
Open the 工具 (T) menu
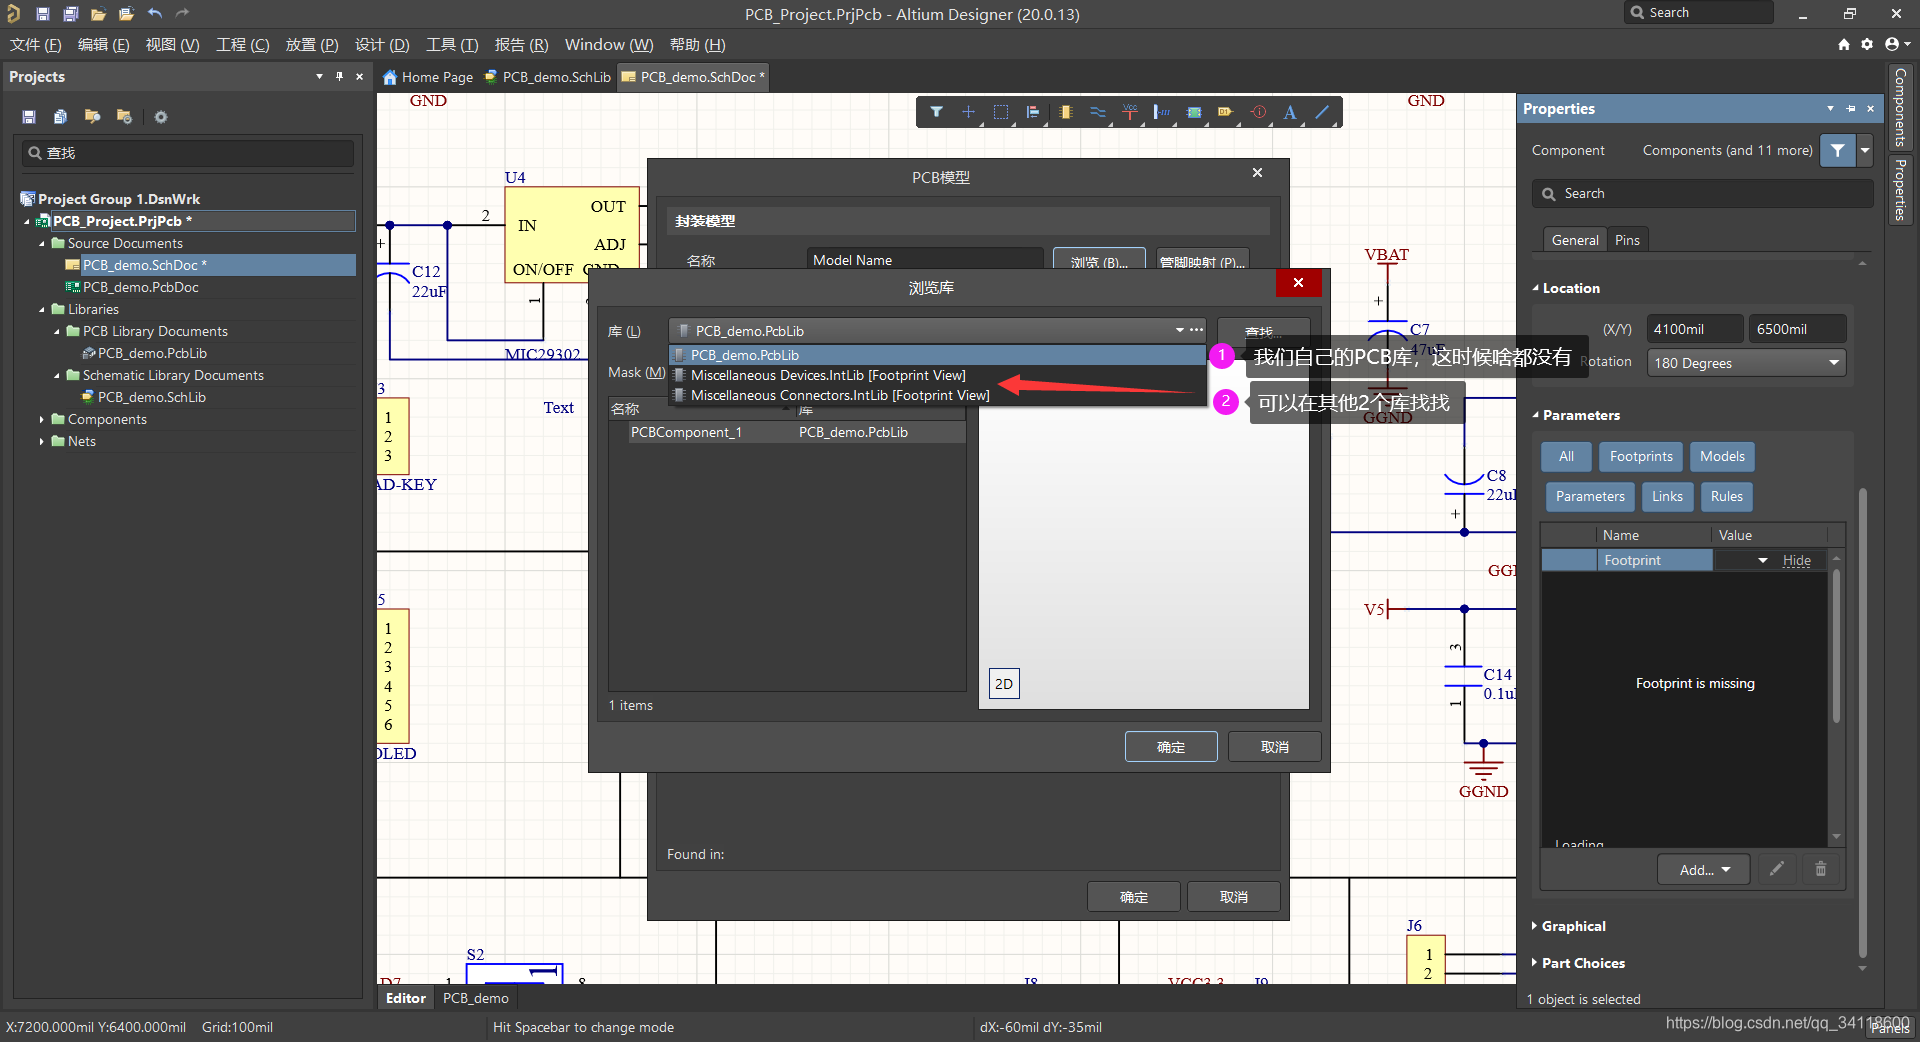click(x=452, y=45)
